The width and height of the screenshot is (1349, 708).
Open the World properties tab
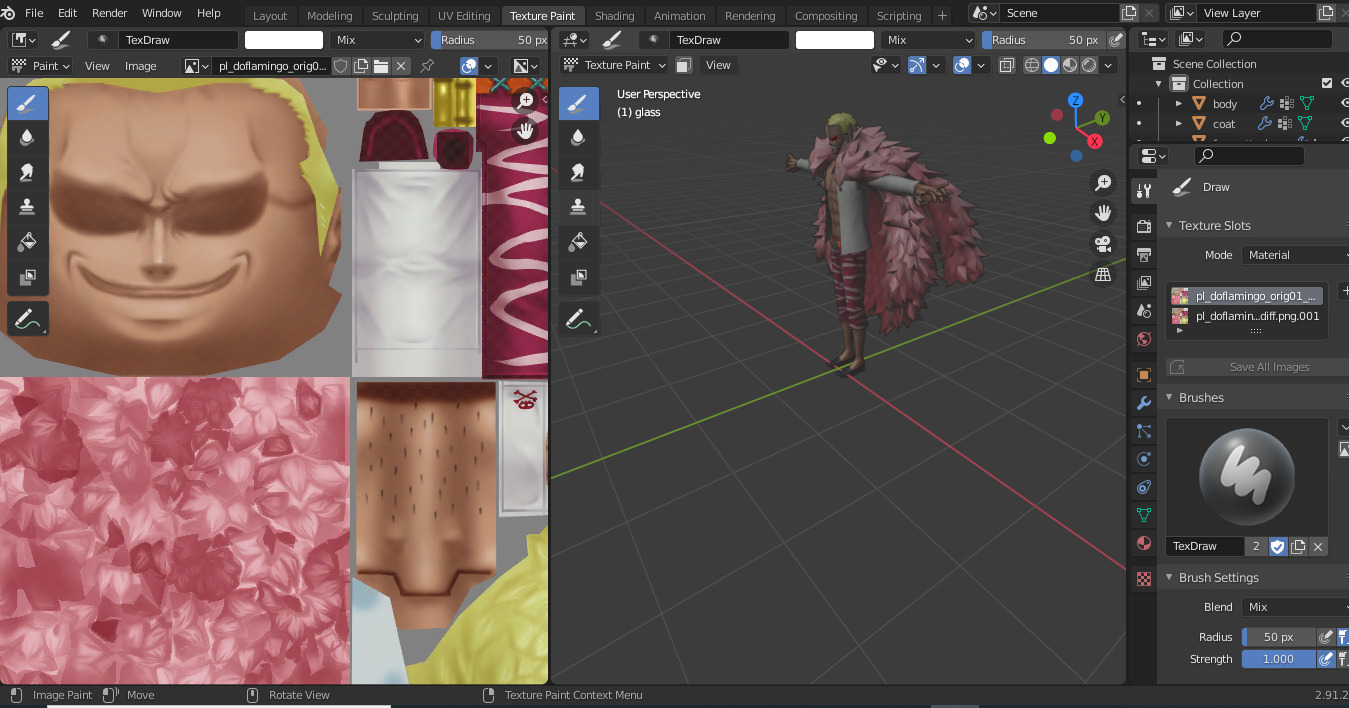[1144, 339]
